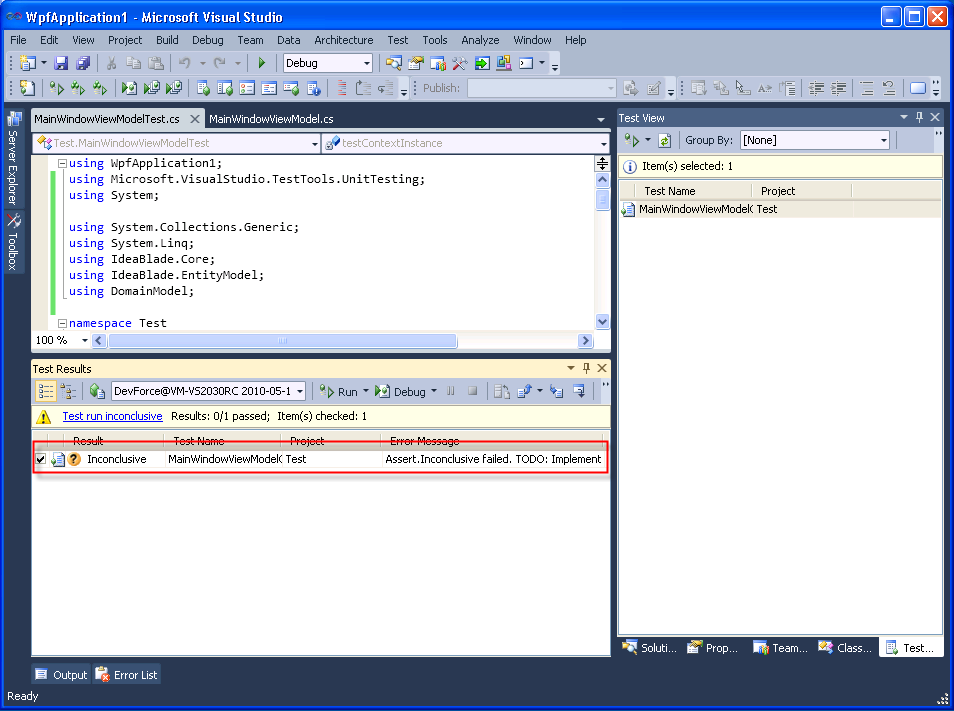Image resolution: width=954 pixels, height=711 pixels.
Task: Click the New Test icon in test toolbar
Action: (x=27, y=88)
